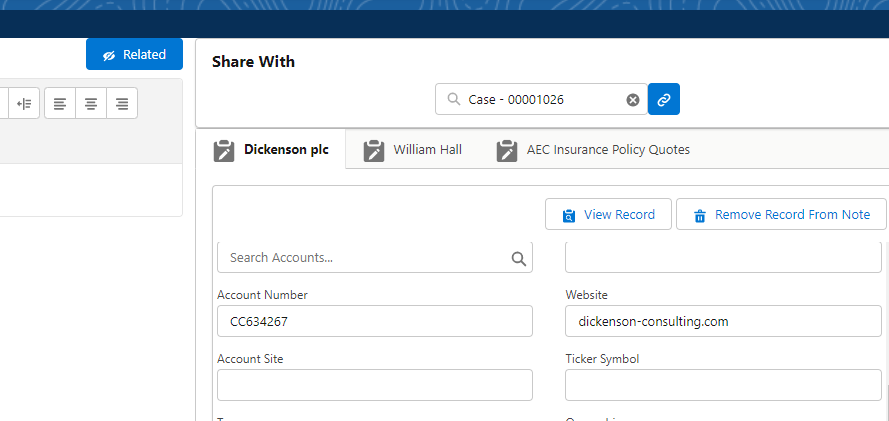Click the Account Number field

pyautogui.click(x=375, y=321)
